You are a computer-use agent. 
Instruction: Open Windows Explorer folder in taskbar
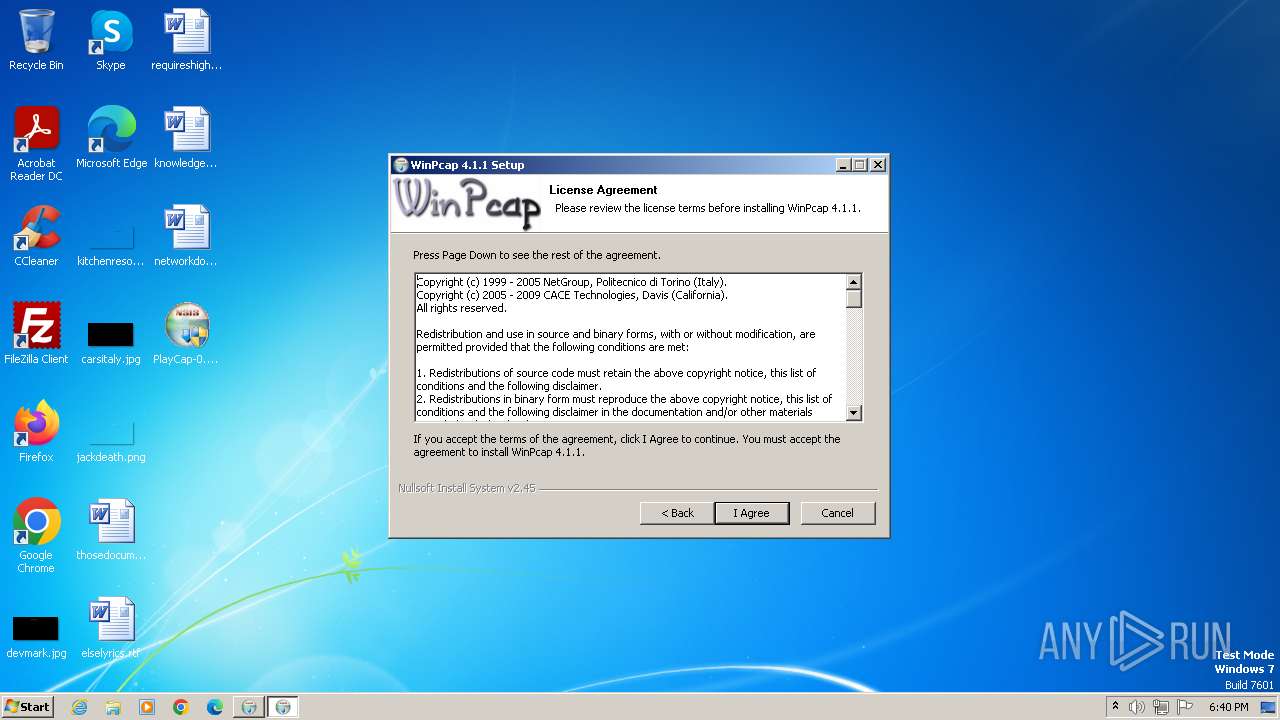[113, 707]
